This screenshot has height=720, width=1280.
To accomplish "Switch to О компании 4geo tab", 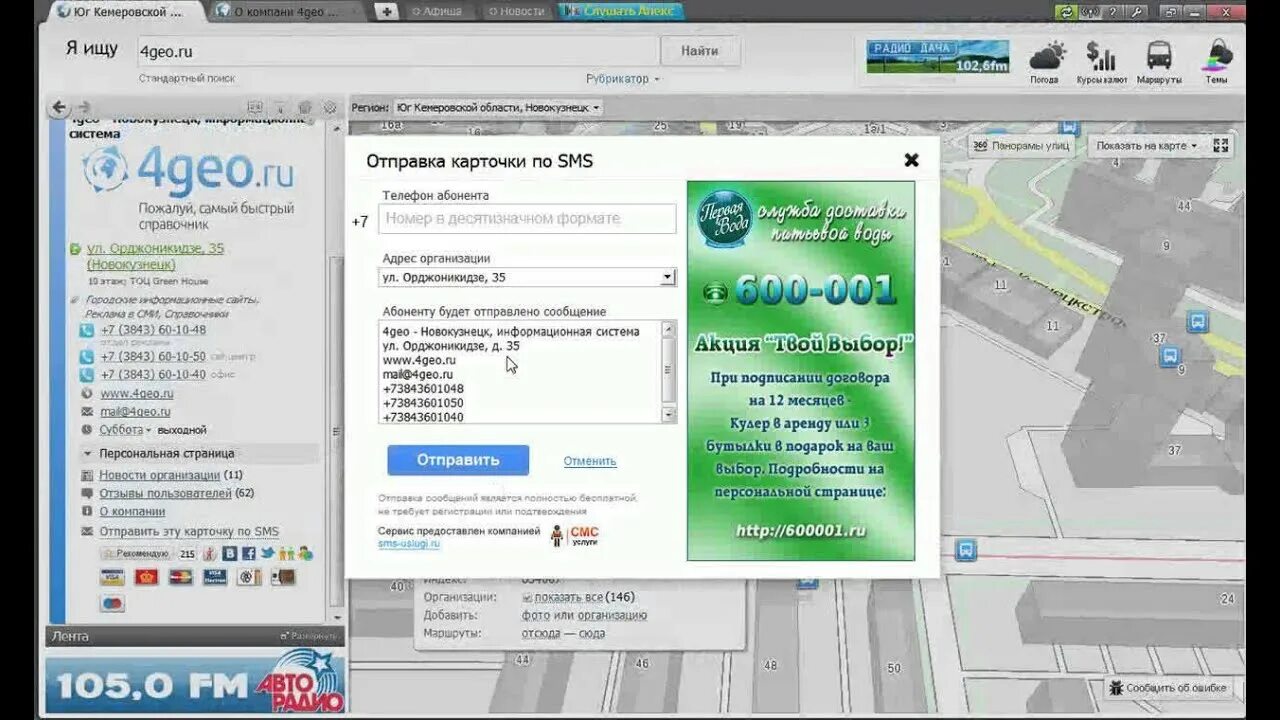I will [288, 12].
